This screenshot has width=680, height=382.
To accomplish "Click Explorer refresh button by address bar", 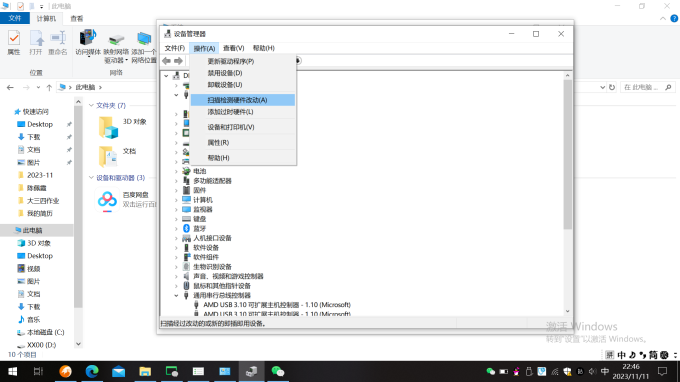I will coord(612,87).
